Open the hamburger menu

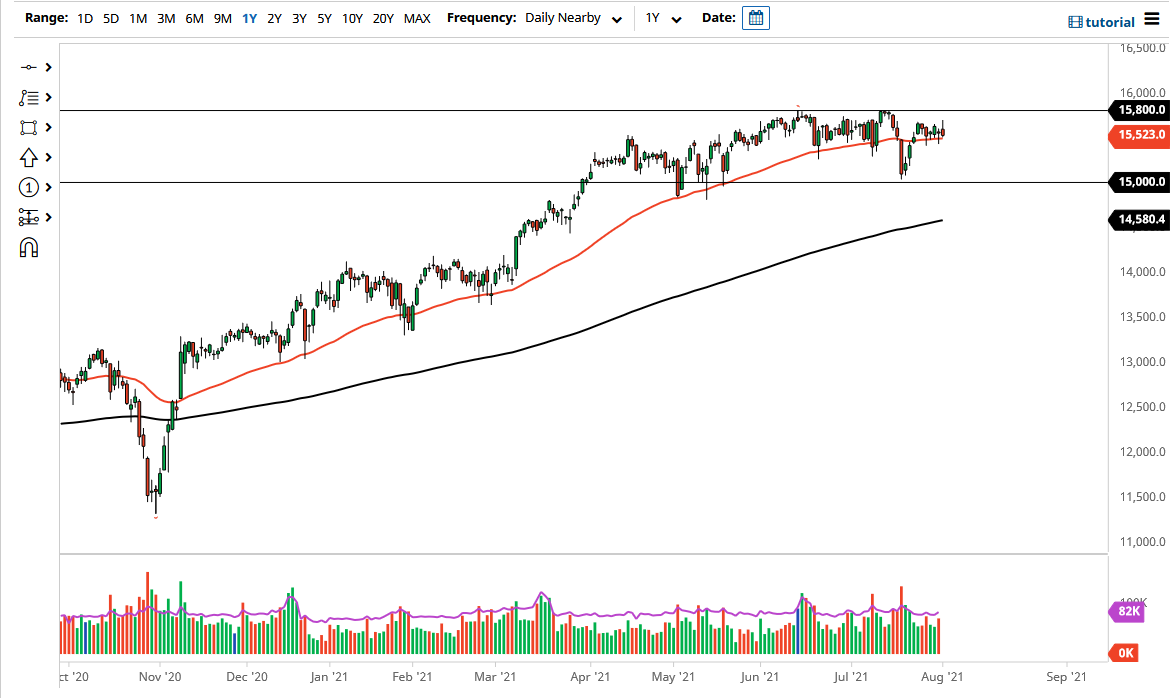coord(1150,20)
